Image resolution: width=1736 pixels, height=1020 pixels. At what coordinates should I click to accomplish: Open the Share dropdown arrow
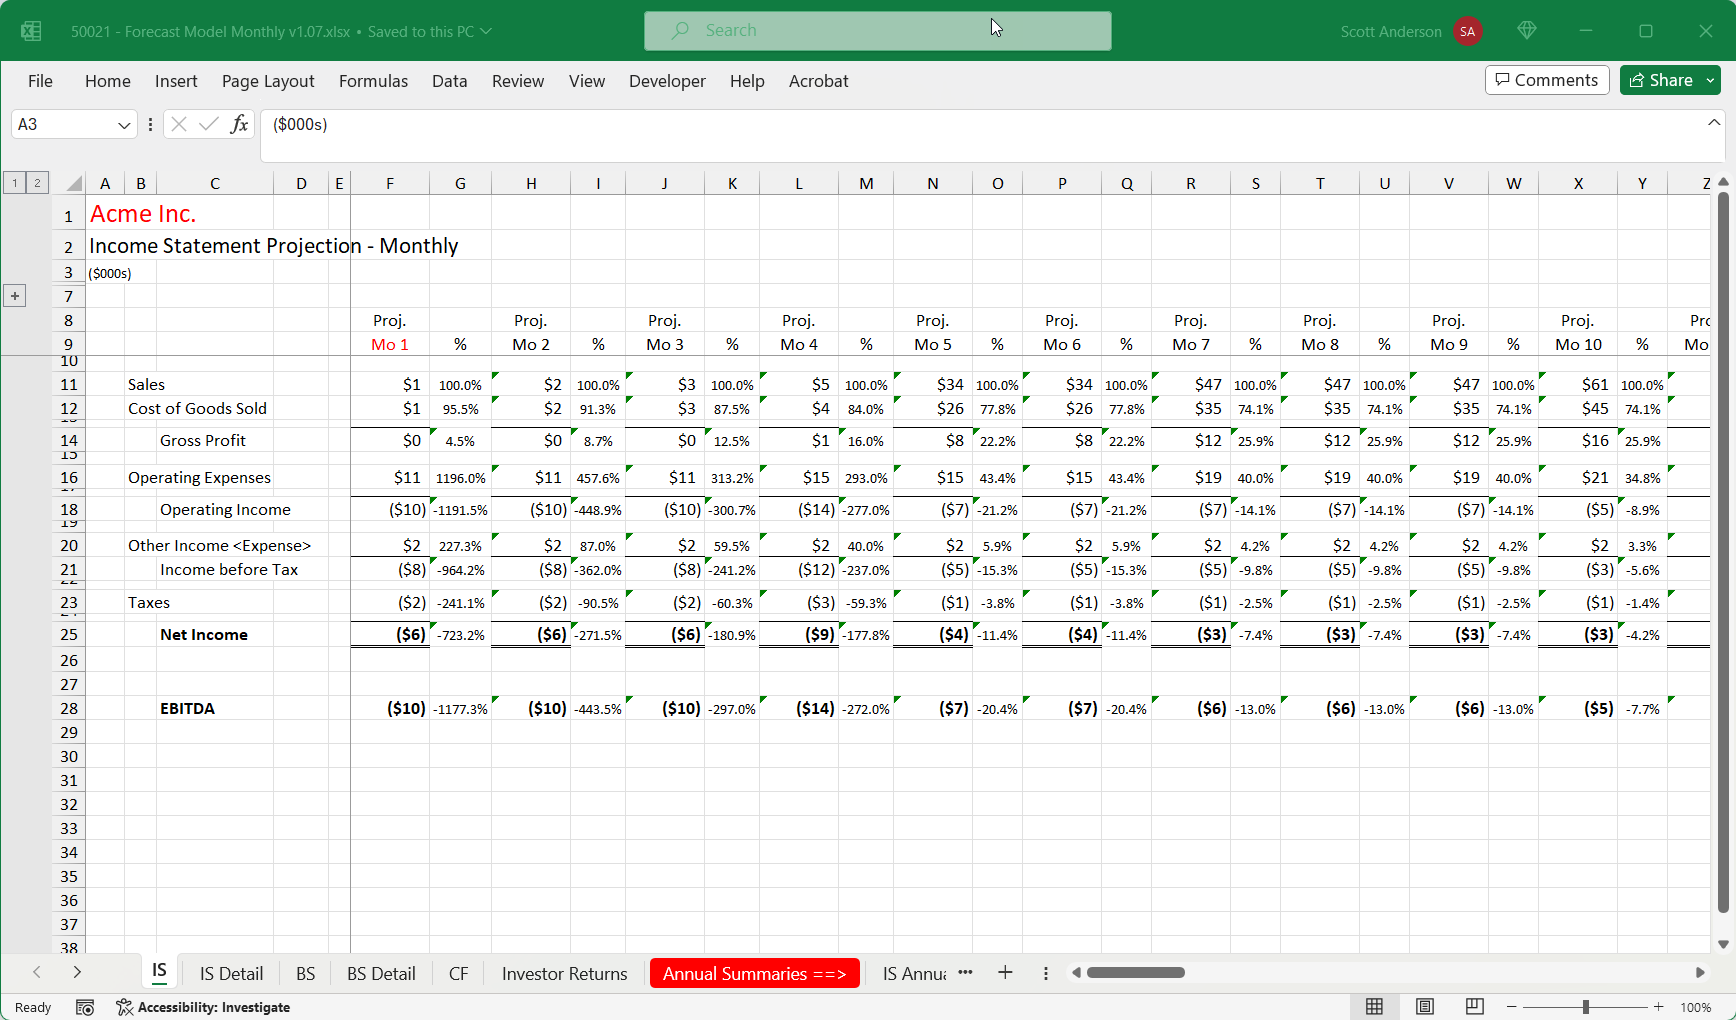pyautogui.click(x=1711, y=80)
